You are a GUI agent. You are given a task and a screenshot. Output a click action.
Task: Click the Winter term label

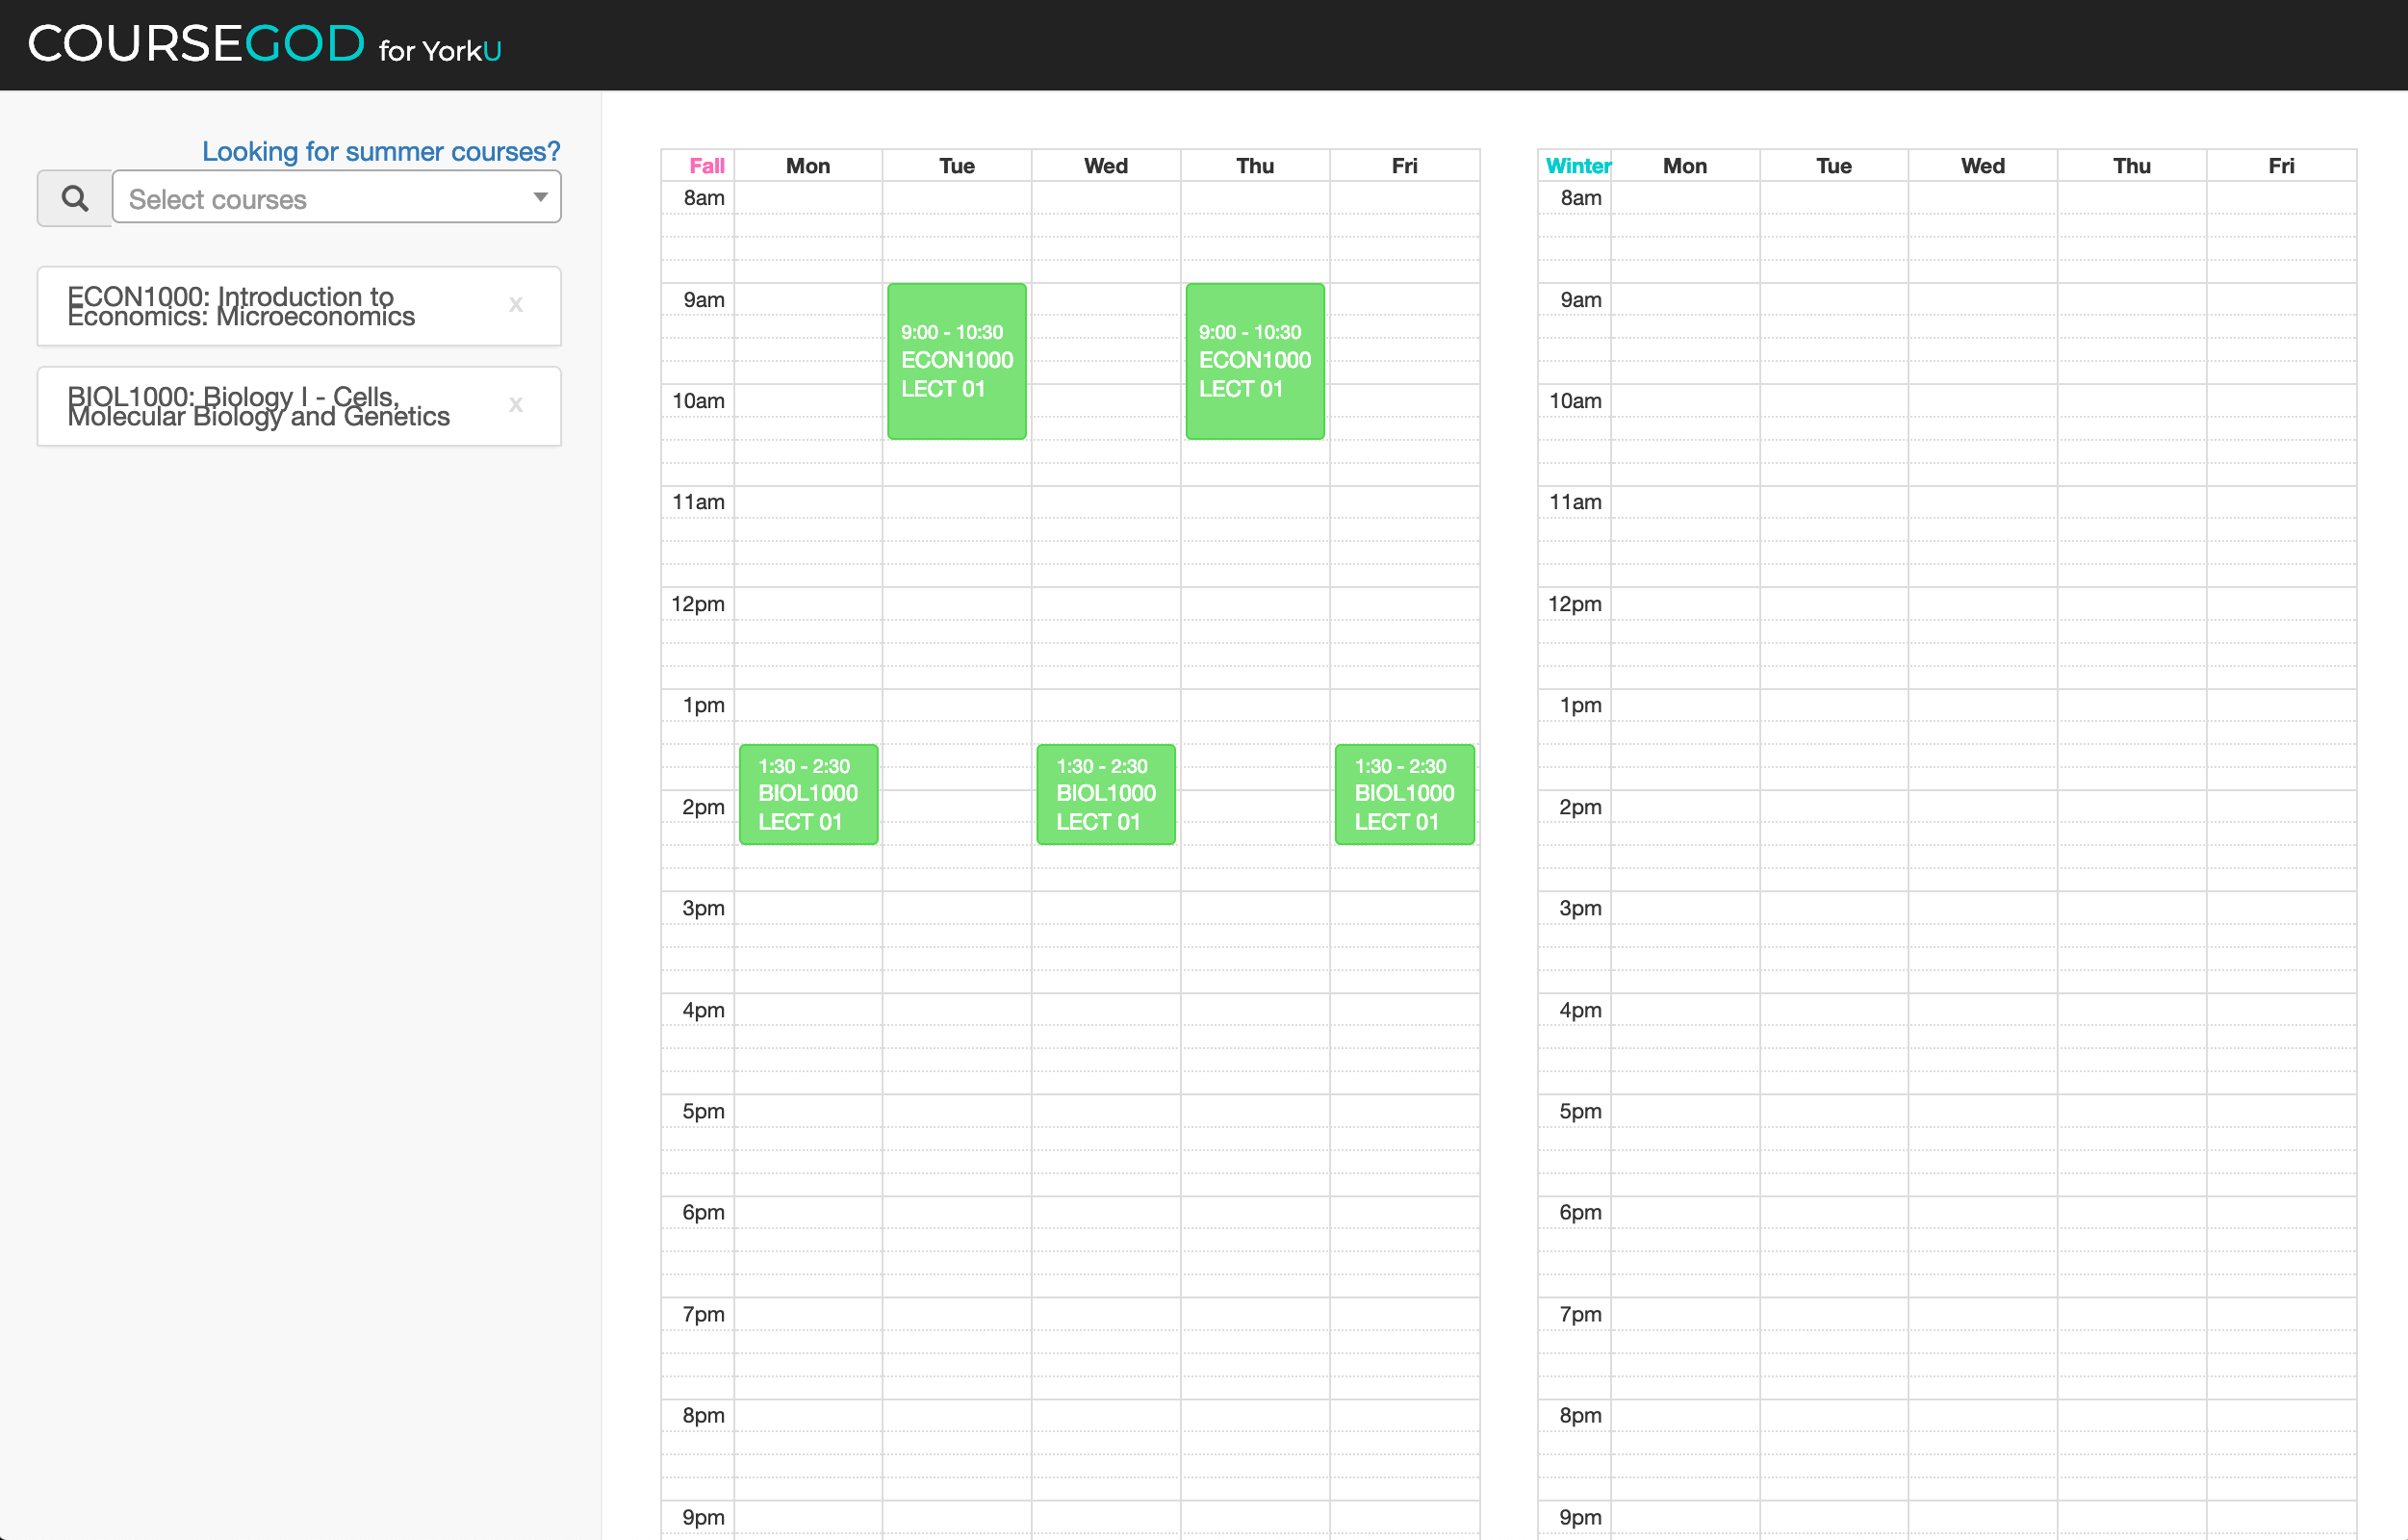click(1577, 166)
